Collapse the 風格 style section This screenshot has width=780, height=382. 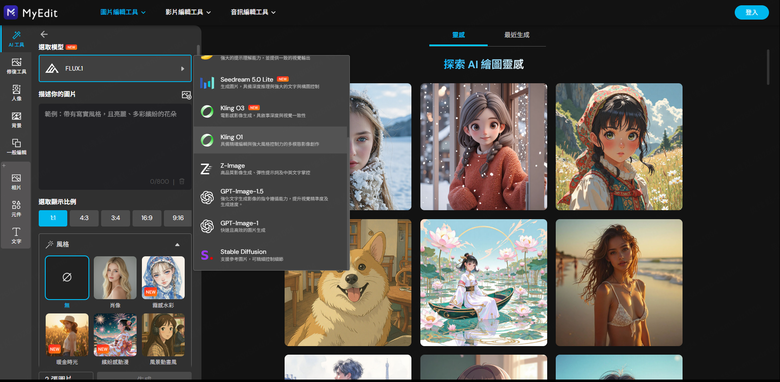(x=178, y=245)
